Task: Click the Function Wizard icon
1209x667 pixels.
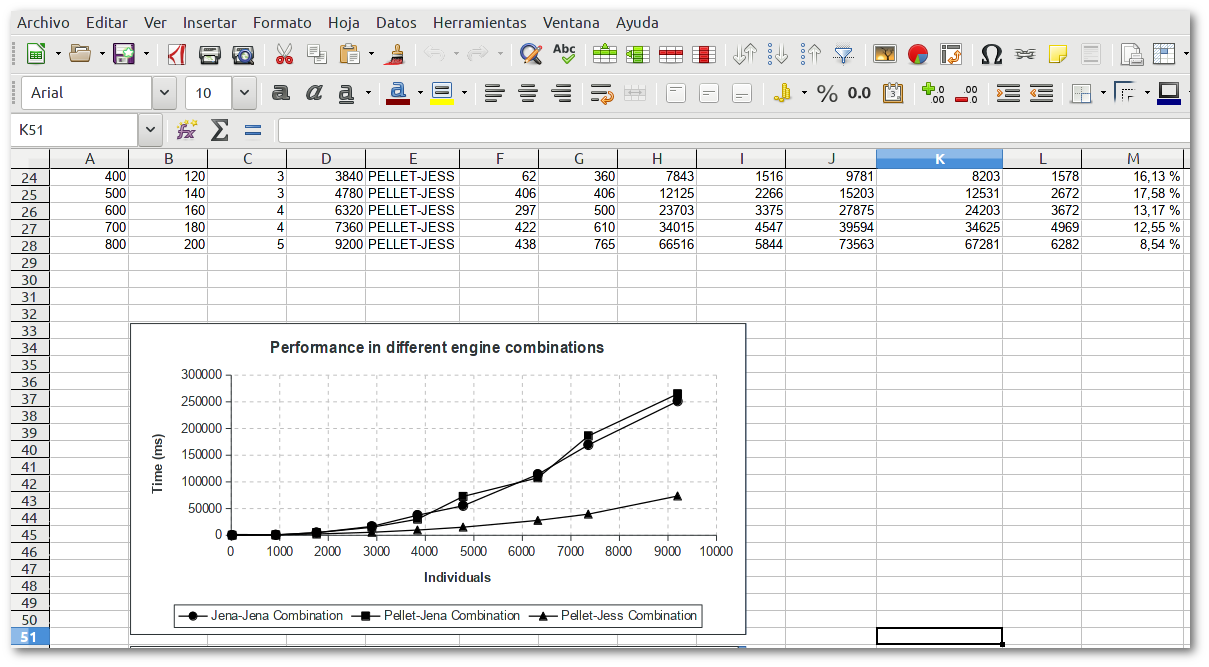Action: click(186, 129)
